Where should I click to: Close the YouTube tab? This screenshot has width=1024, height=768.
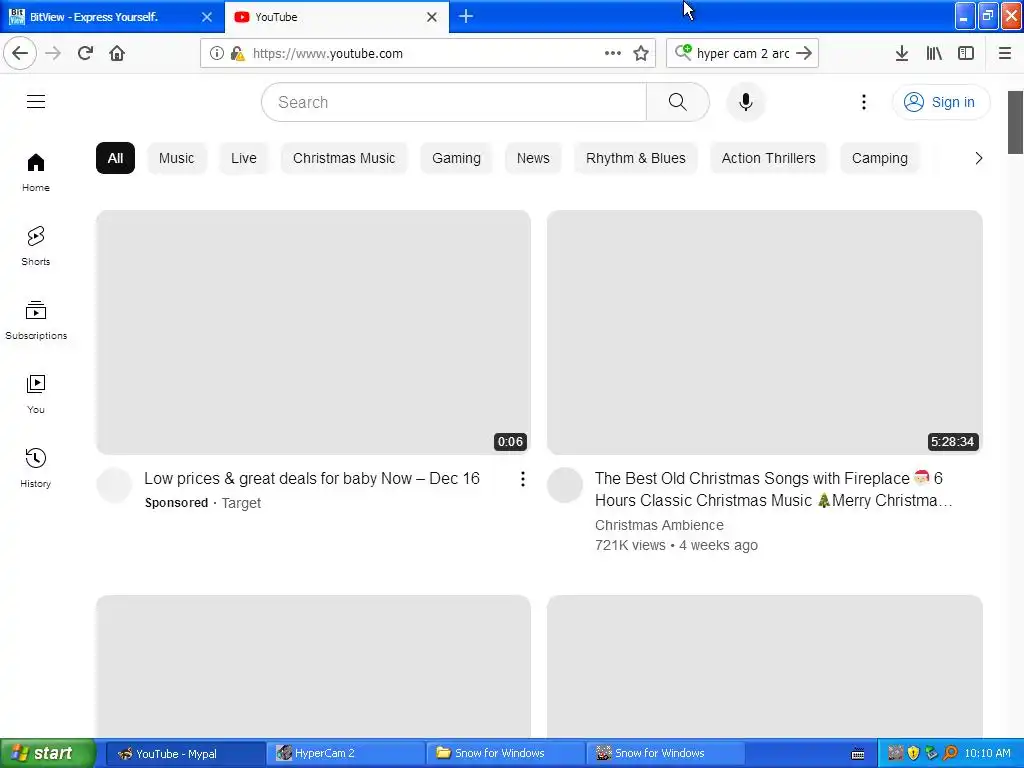[x=432, y=17]
